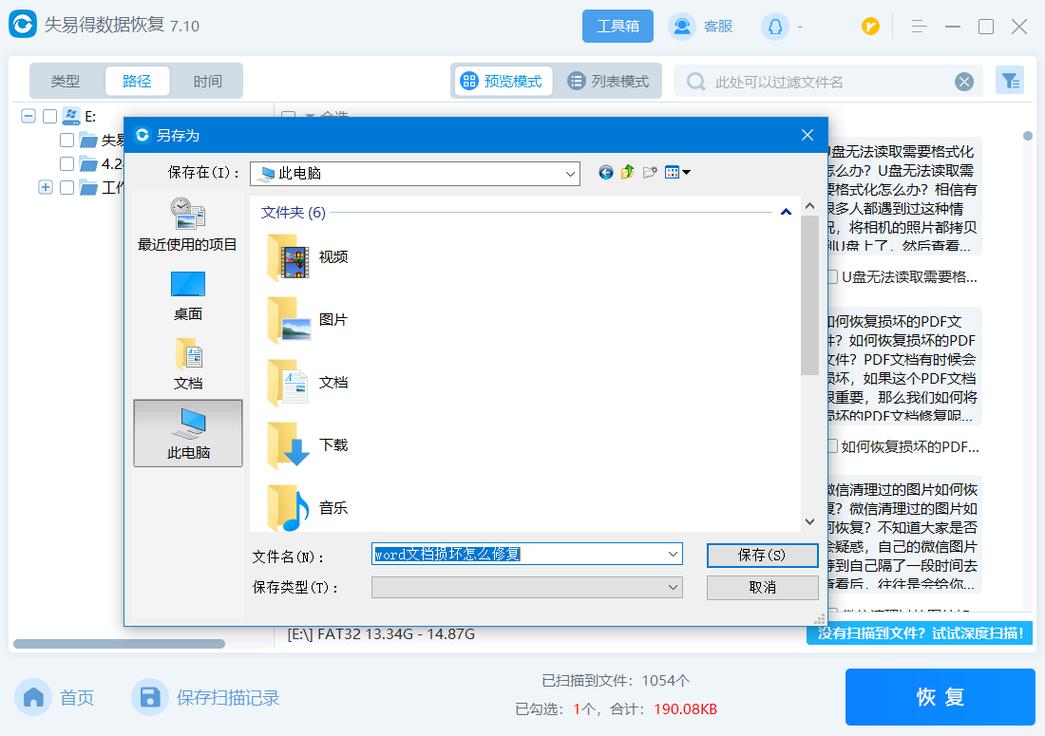
Task: Check the E: drive checkbox
Action: [x=50, y=117]
